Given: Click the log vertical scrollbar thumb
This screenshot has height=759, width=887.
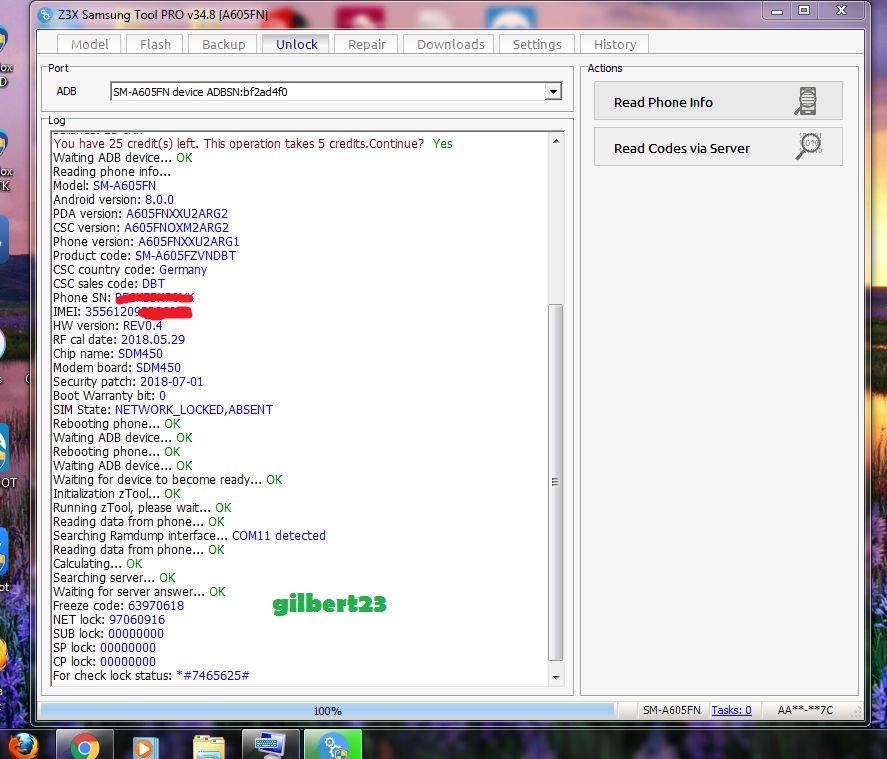Looking at the screenshot, I should point(556,482).
